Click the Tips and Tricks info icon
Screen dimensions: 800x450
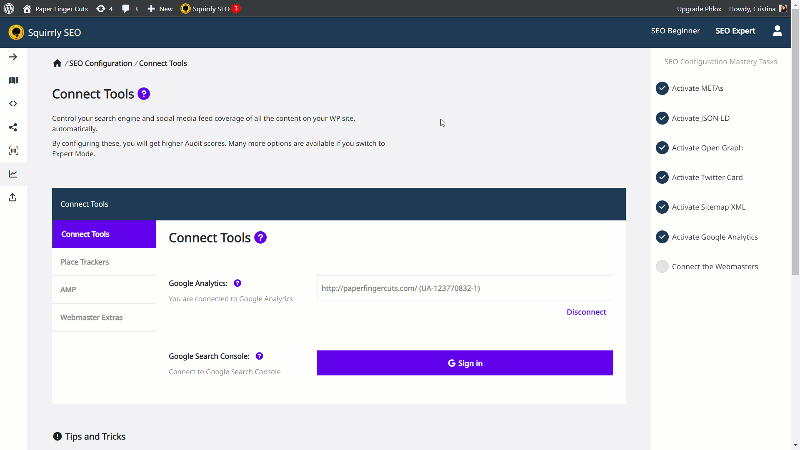(x=57, y=436)
